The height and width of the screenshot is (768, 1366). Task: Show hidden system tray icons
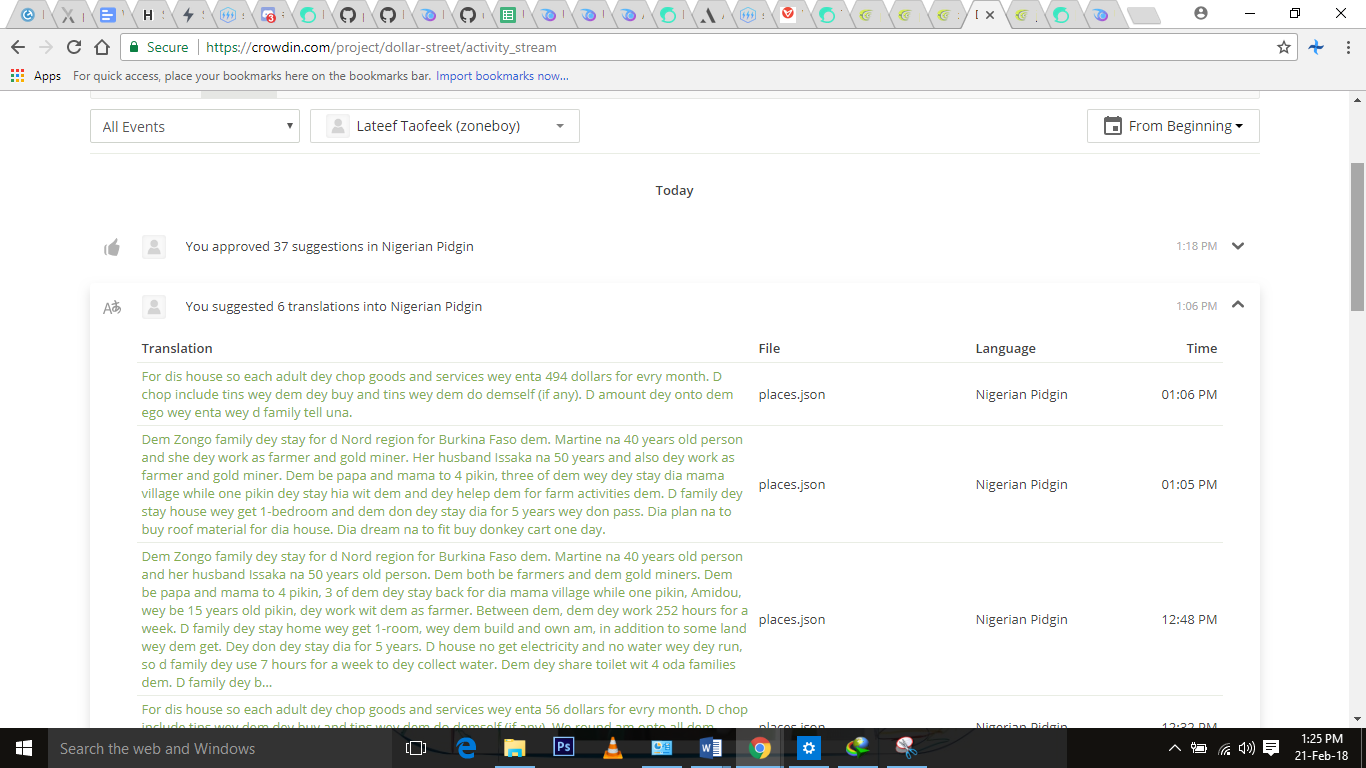[1175, 748]
